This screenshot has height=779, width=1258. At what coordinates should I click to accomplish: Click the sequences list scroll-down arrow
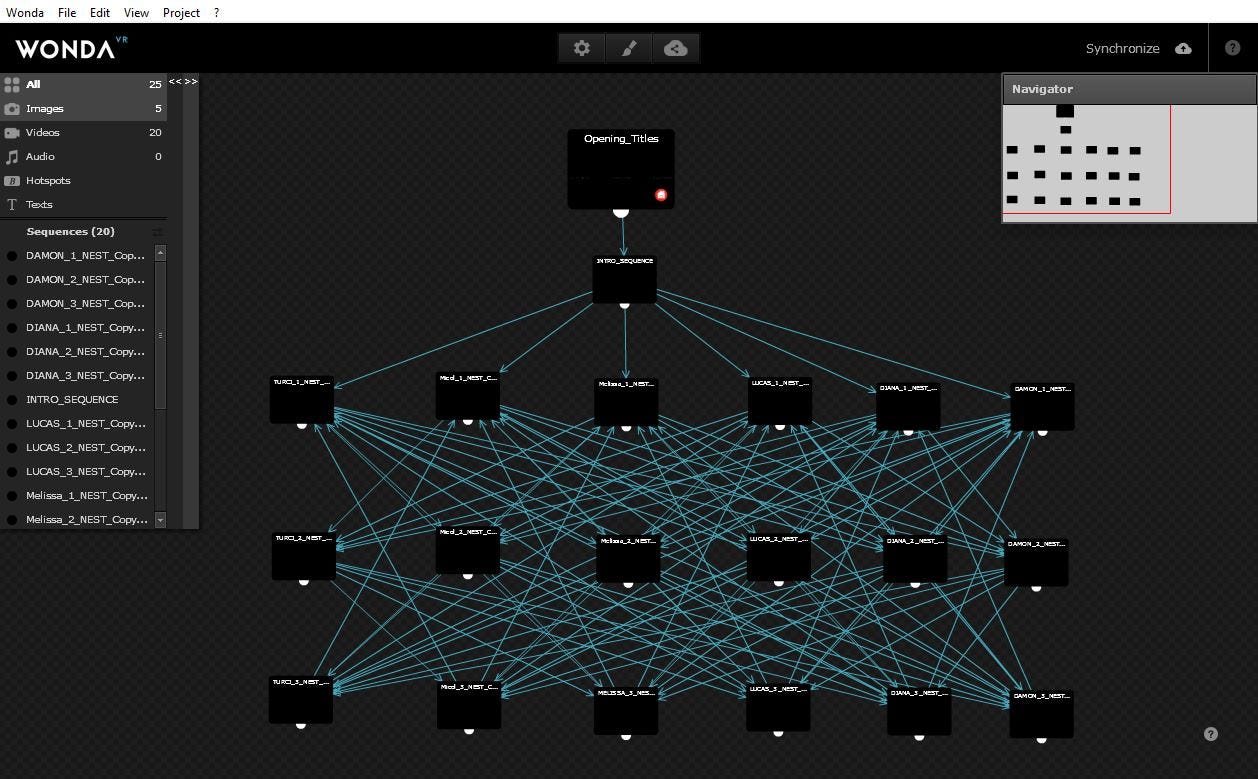[x=160, y=520]
